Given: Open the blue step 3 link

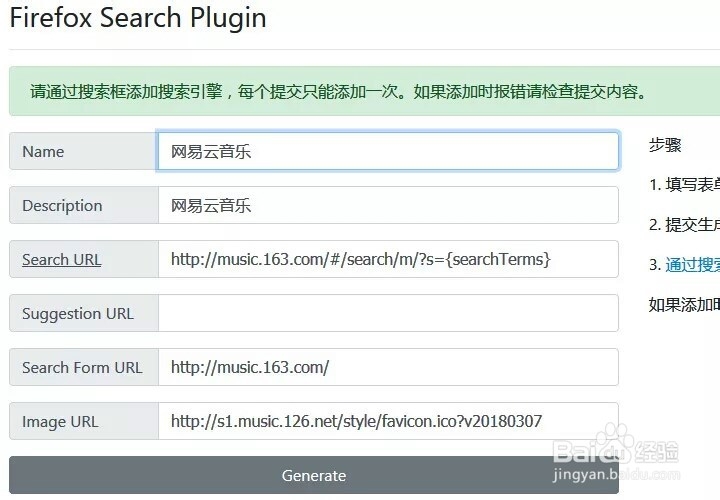Looking at the screenshot, I should click(x=692, y=265).
